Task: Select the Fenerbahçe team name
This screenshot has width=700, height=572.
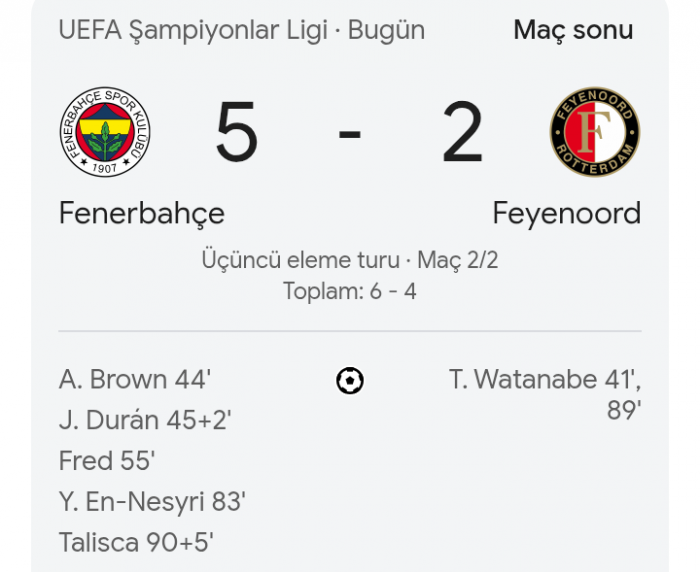Action: coord(142,213)
